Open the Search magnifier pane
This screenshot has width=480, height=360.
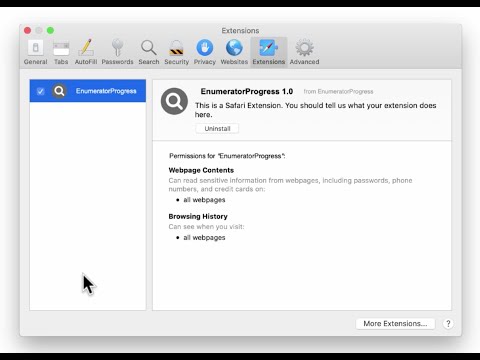(x=149, y=53)
